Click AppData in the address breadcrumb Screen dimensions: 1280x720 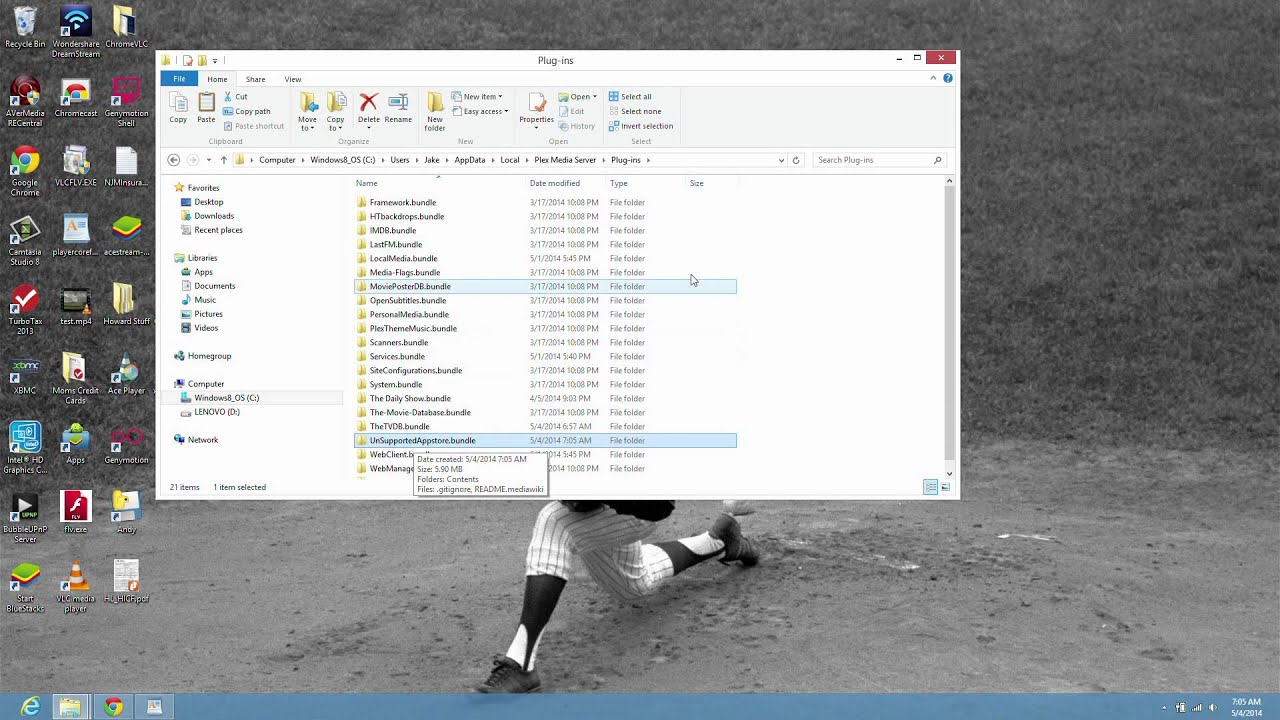coord(470,160)
